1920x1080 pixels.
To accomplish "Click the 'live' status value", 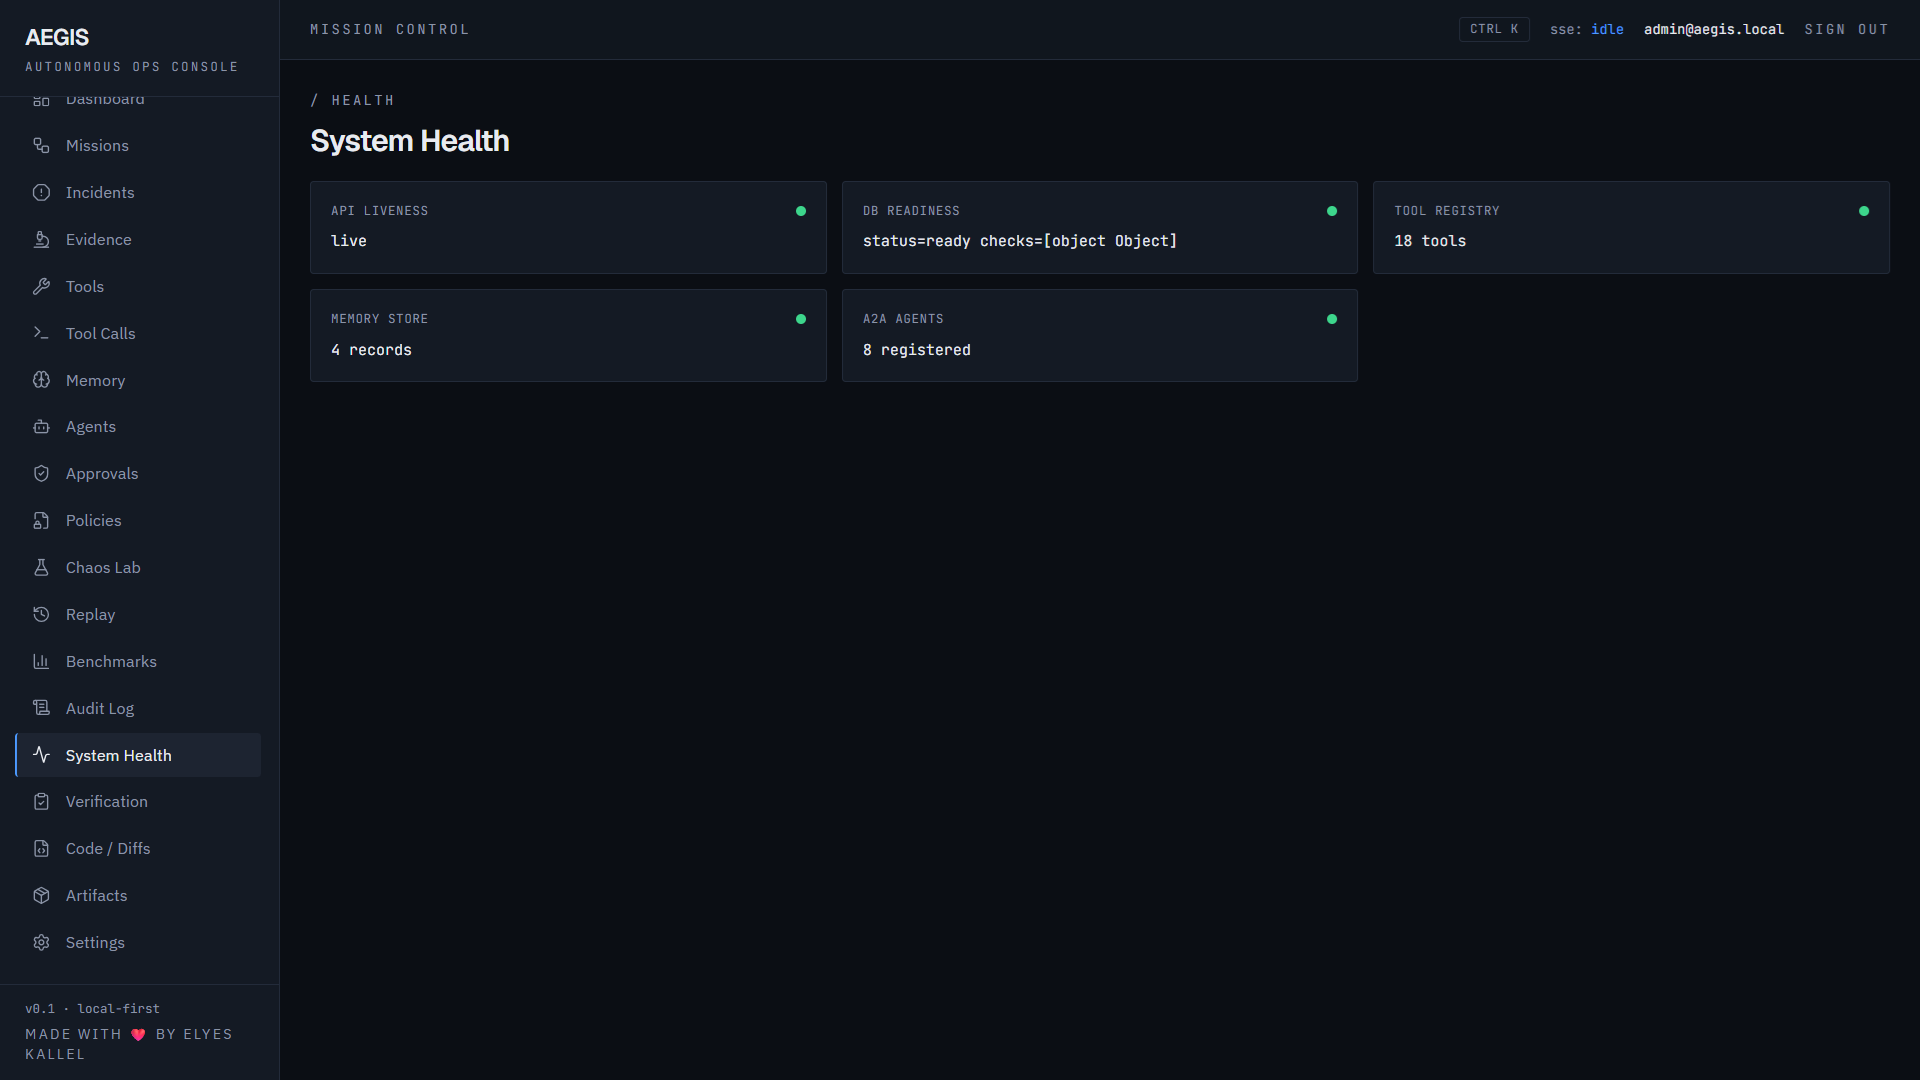I will coord(349,241).
